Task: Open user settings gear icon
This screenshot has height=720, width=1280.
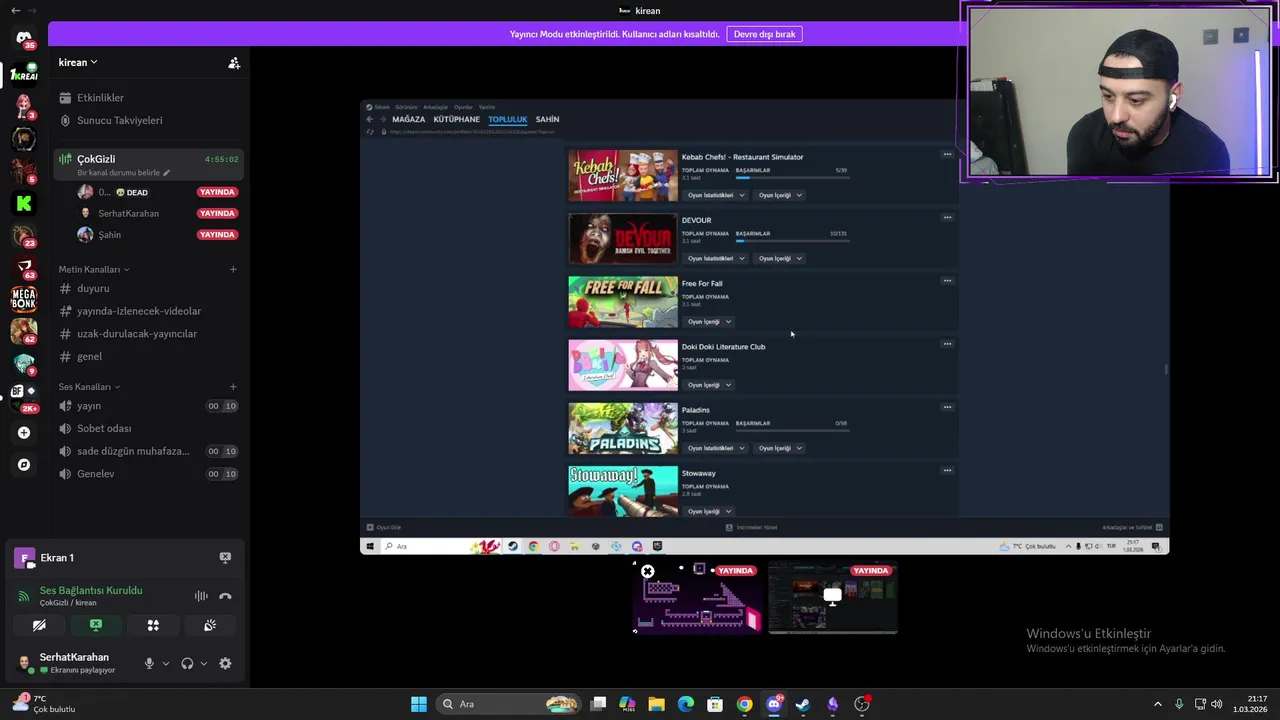Action: tap(225, 664)
